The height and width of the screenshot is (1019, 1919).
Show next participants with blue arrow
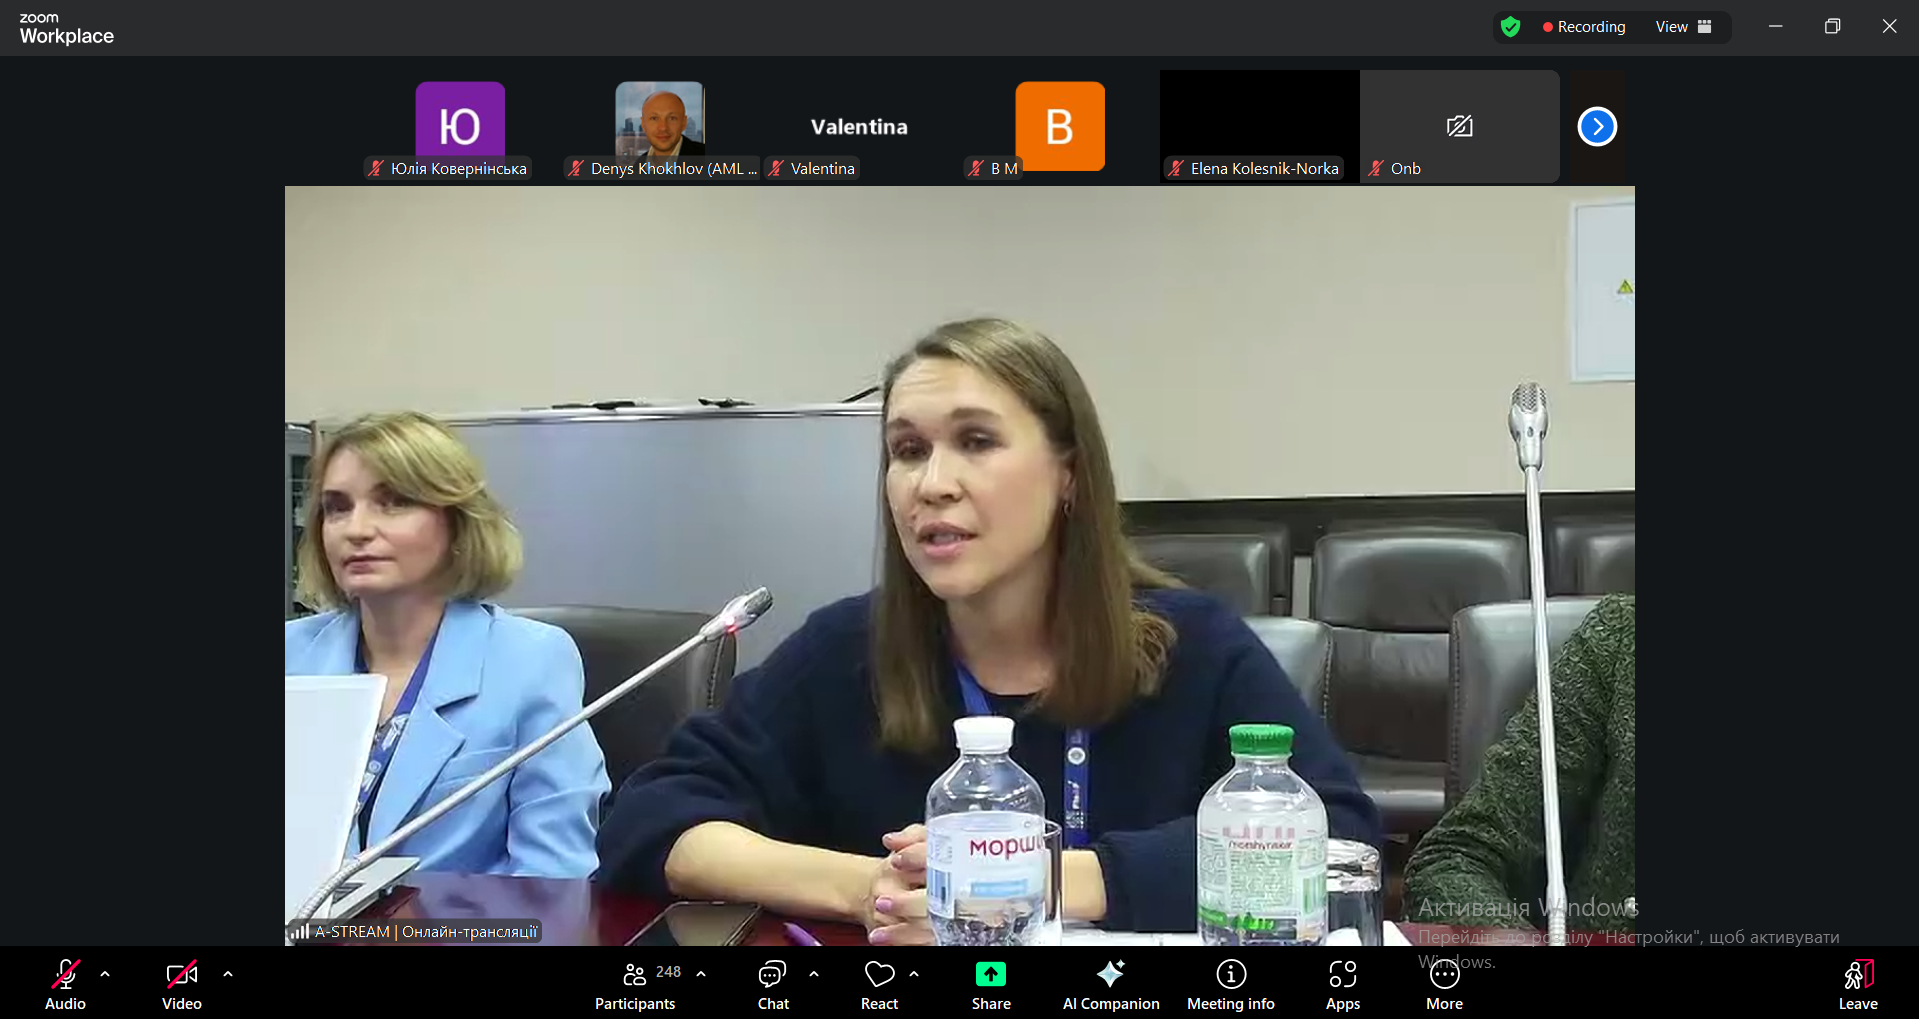[1596, 127]
